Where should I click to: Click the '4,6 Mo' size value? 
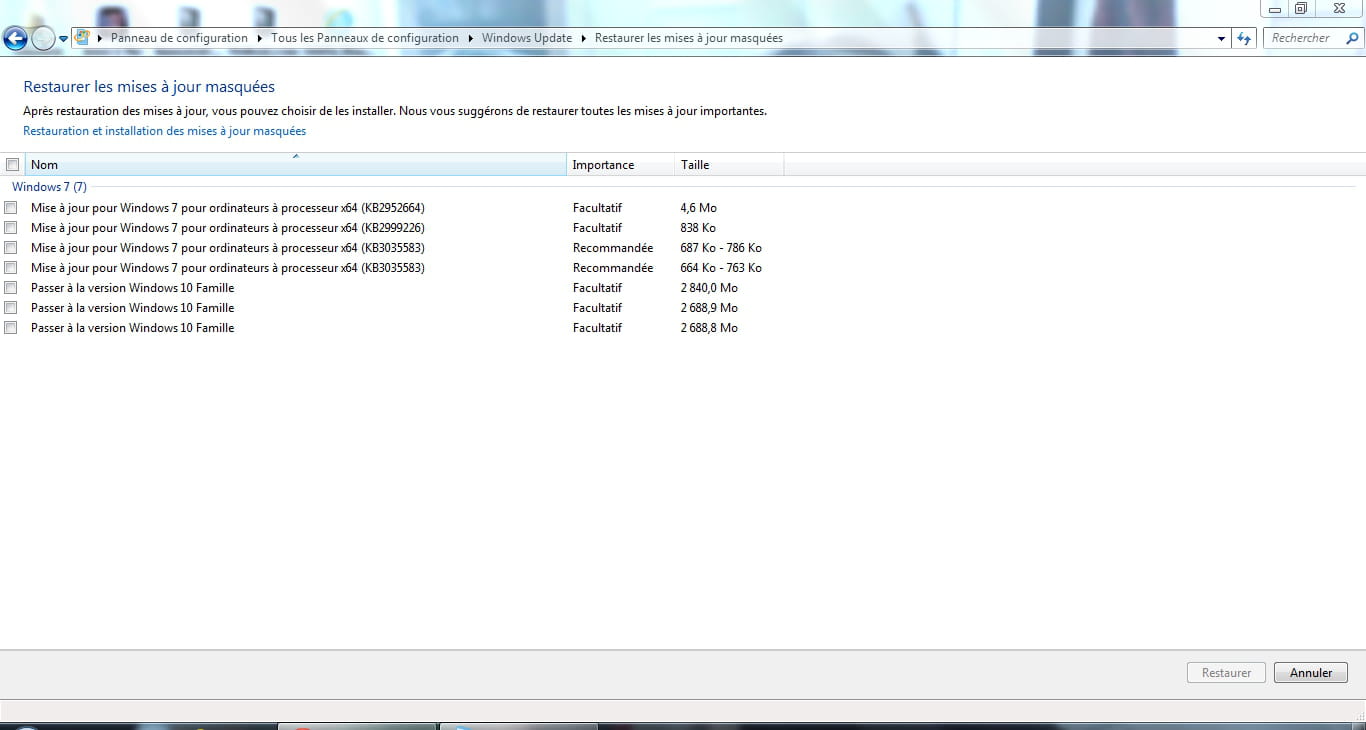point(698,208)
